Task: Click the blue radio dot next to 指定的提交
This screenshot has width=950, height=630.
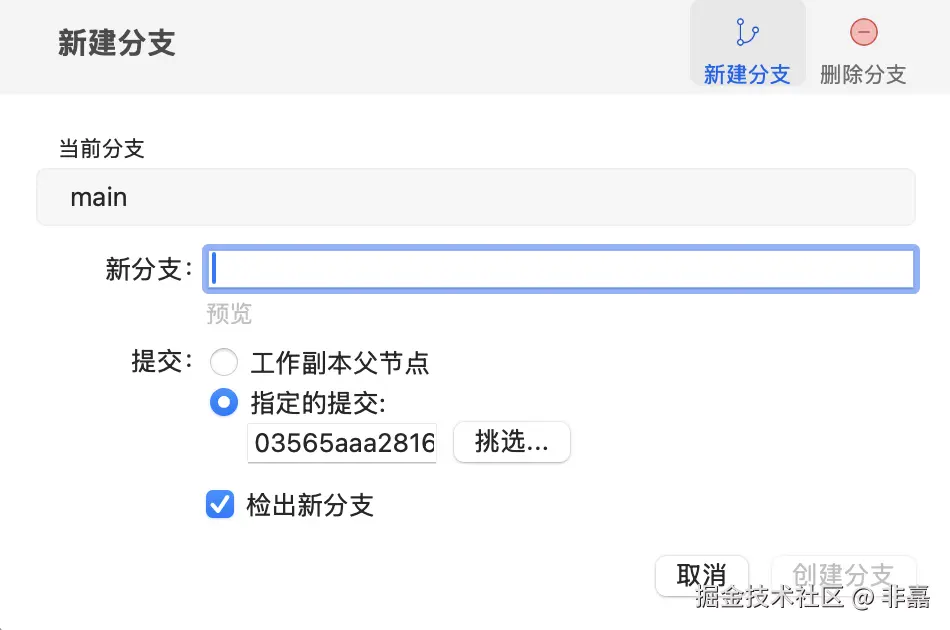Action: pos(223,403)
